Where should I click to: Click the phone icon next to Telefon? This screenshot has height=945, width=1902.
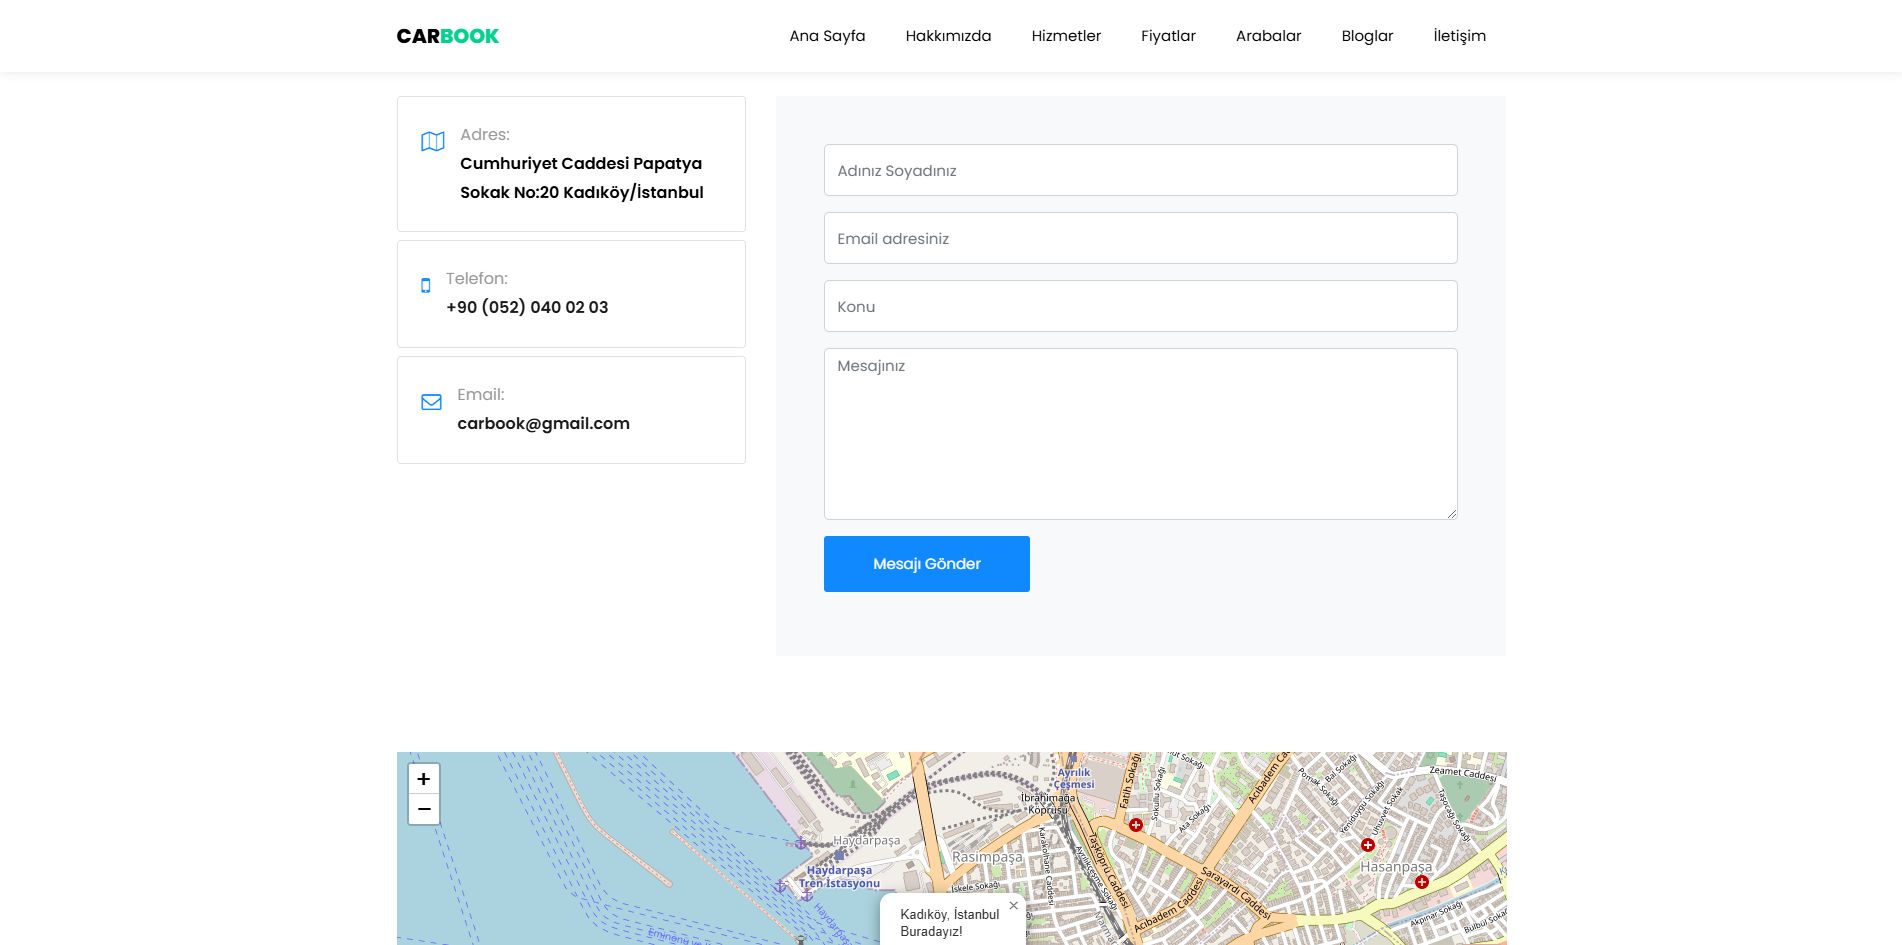point(426,285)
